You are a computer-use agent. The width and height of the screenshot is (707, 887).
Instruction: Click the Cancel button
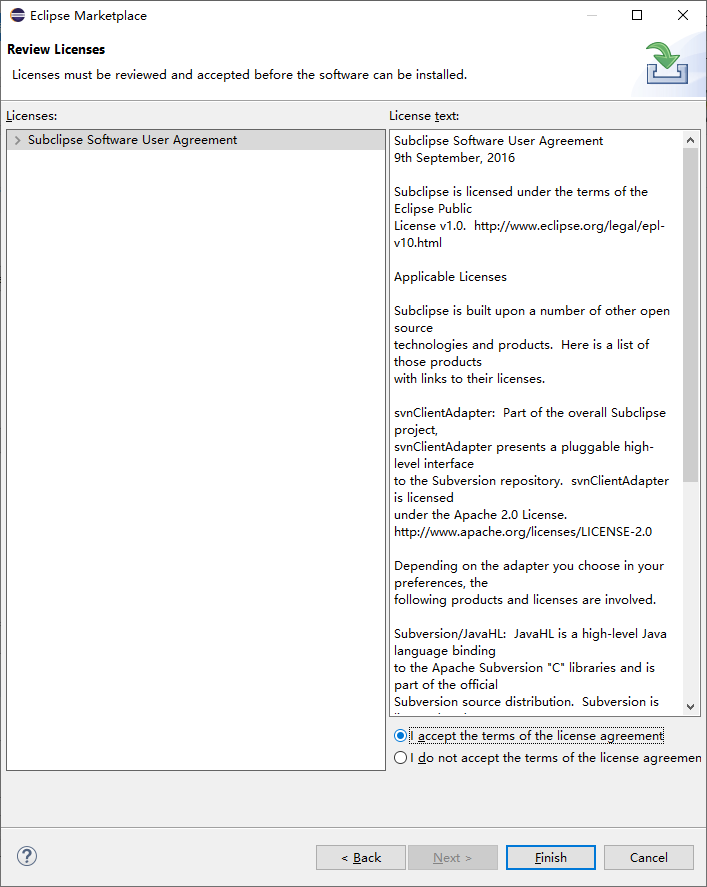coord(649,858)
